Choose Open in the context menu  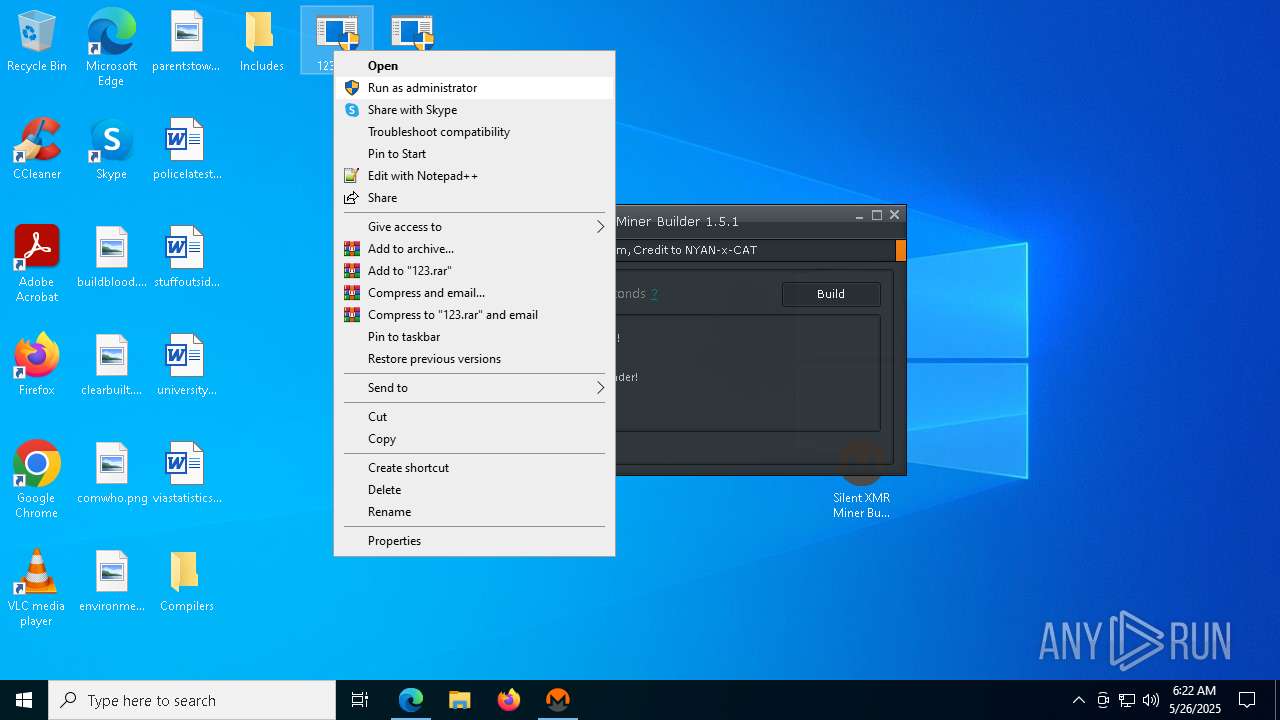[x=474, y=66]
